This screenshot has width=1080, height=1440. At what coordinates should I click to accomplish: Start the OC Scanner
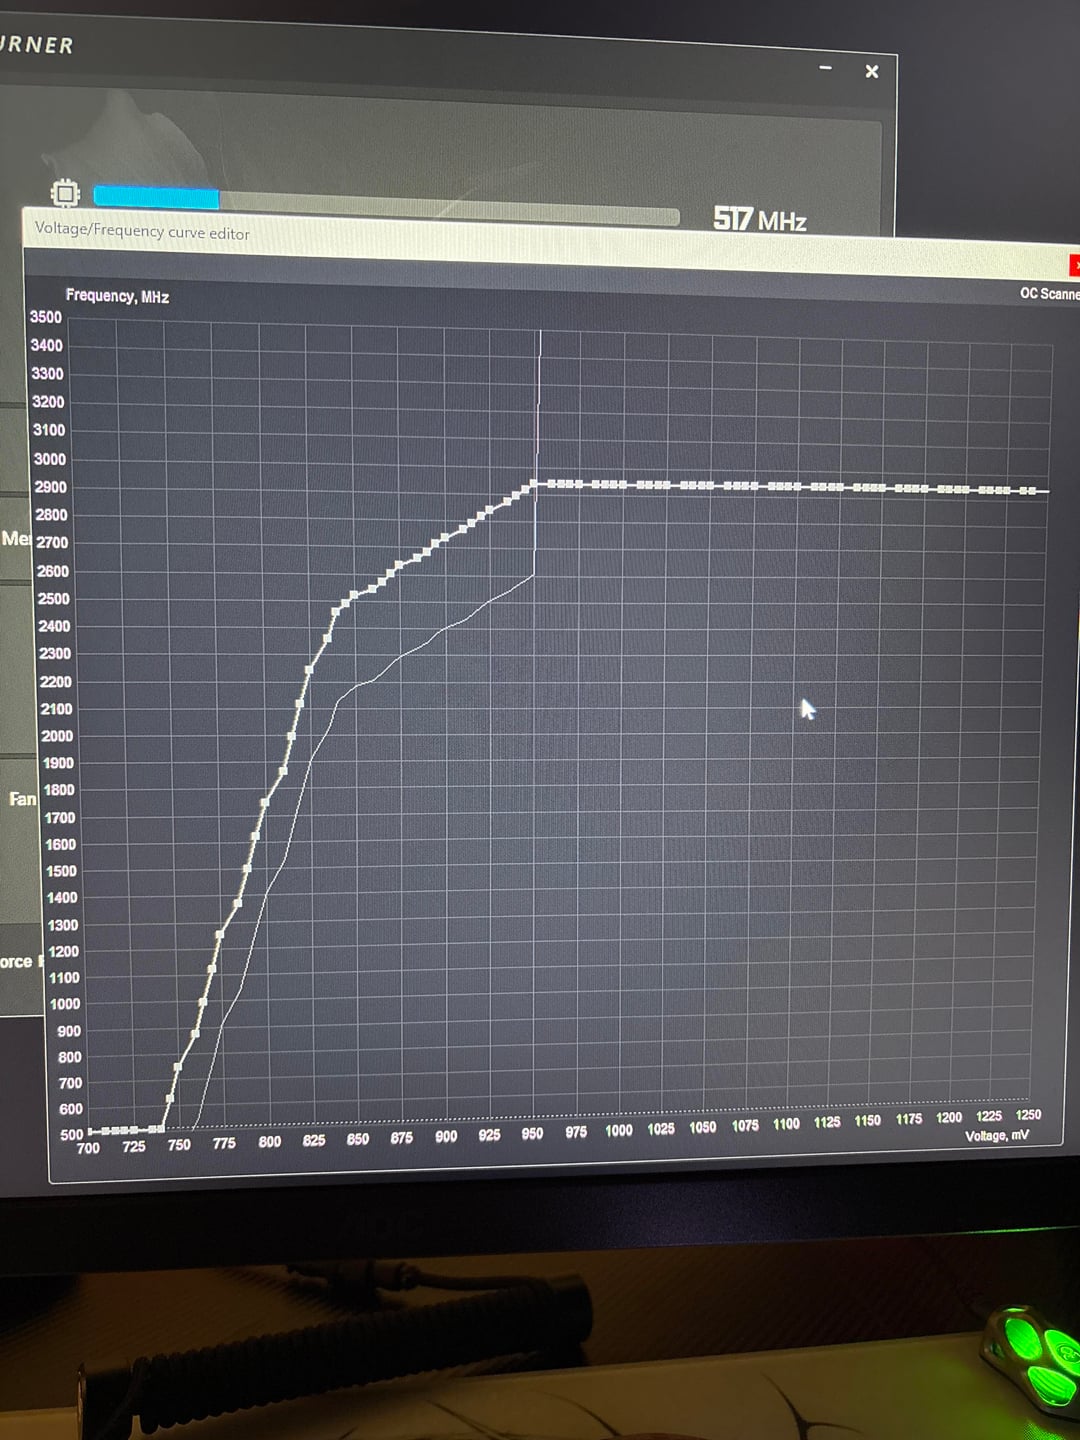click(1049, 293)
